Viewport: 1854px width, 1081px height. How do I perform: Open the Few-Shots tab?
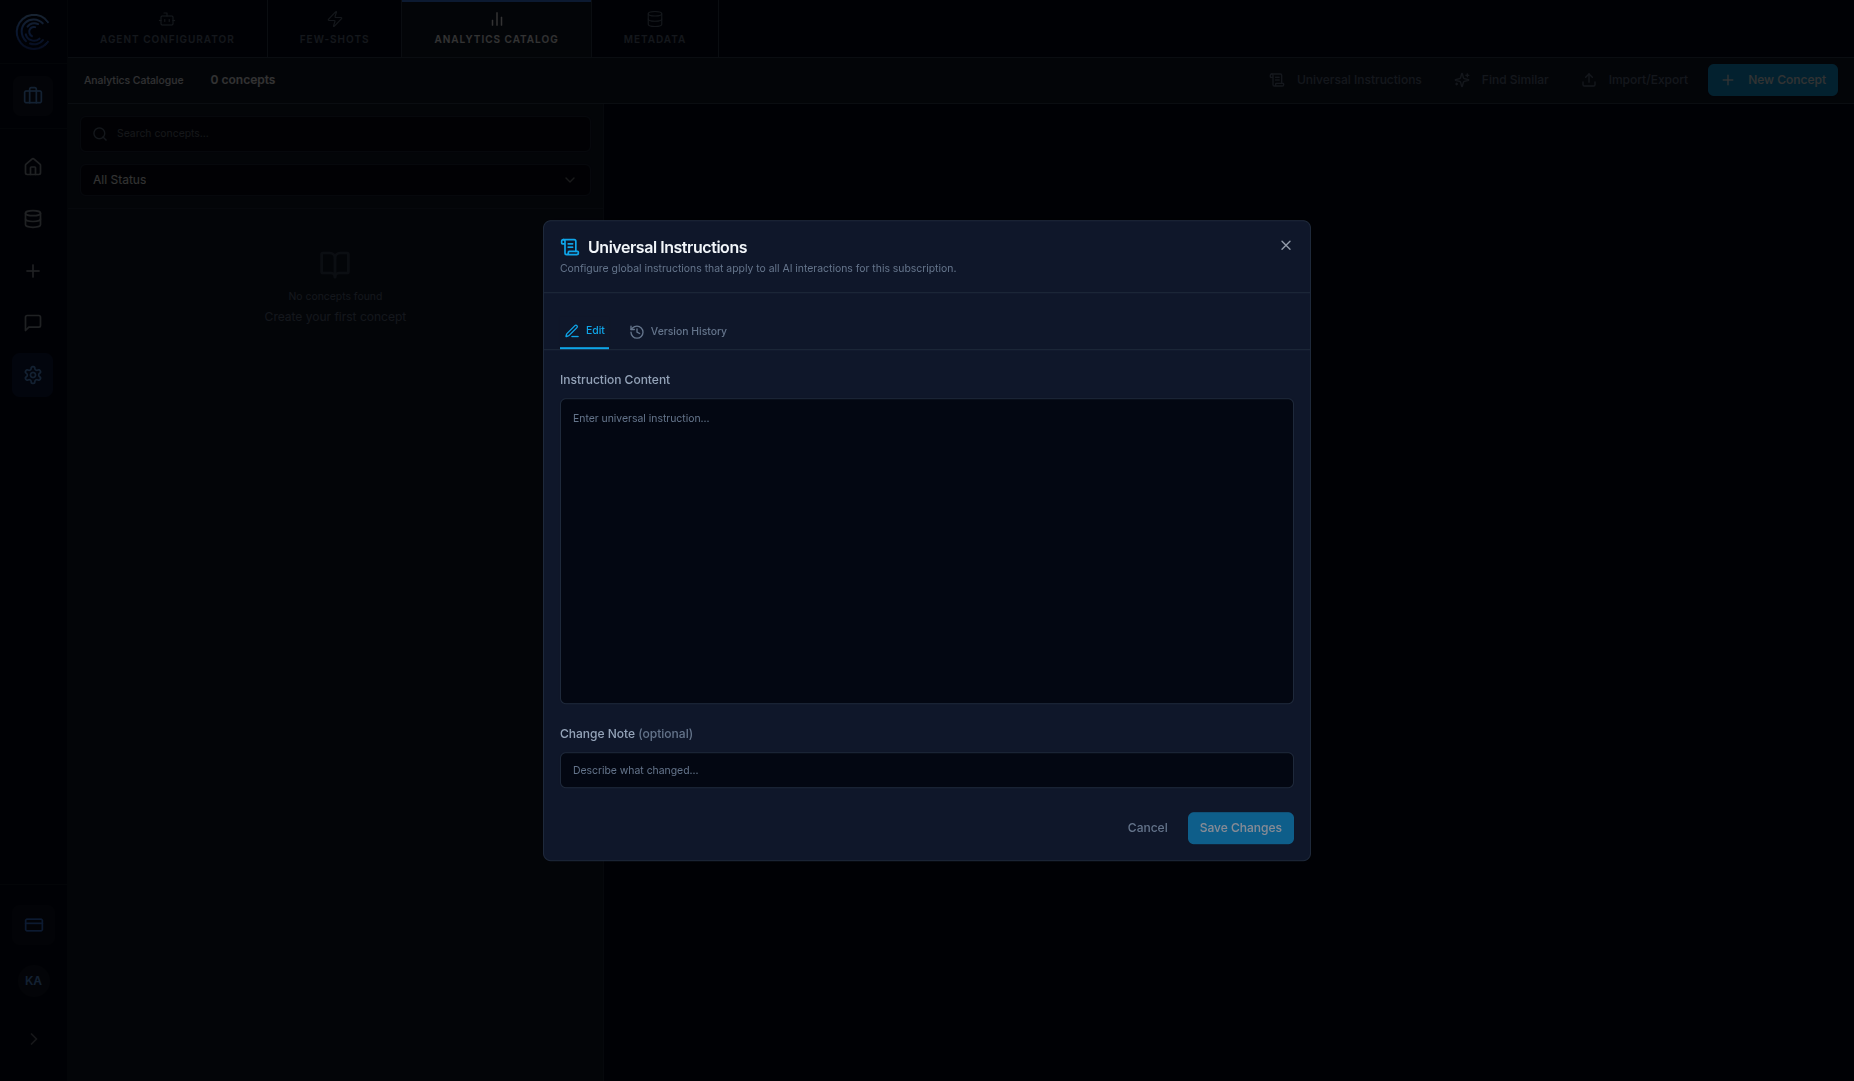[334, 28]
